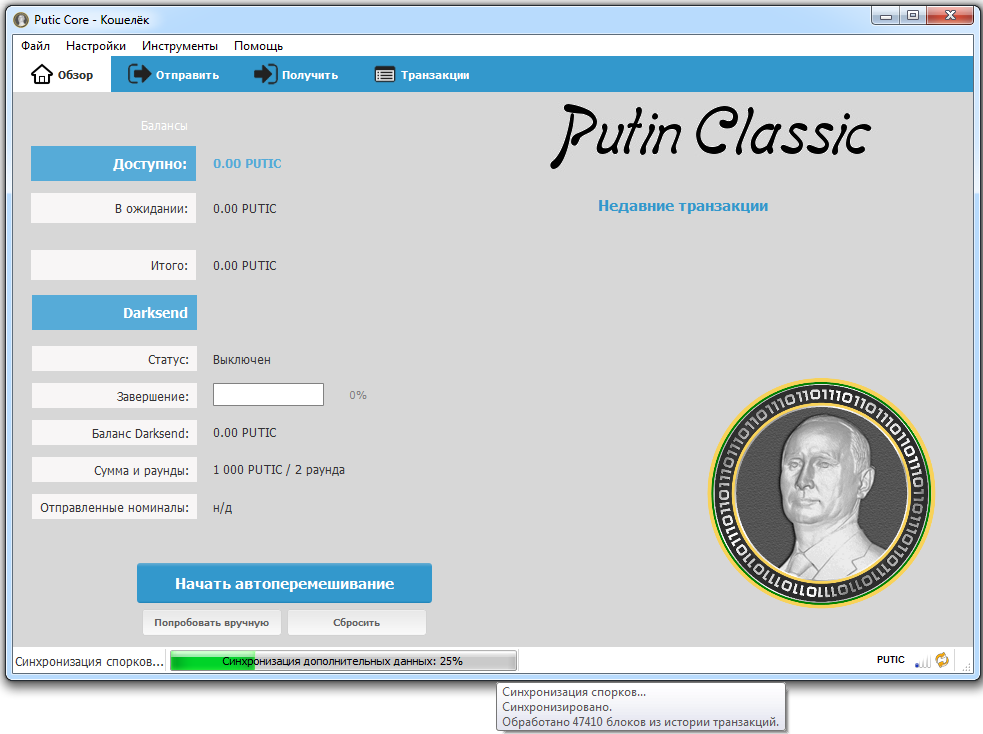The width and height of the screenshot is (983, 734).
Task: Open the Настройки menu
Action: 96,46
